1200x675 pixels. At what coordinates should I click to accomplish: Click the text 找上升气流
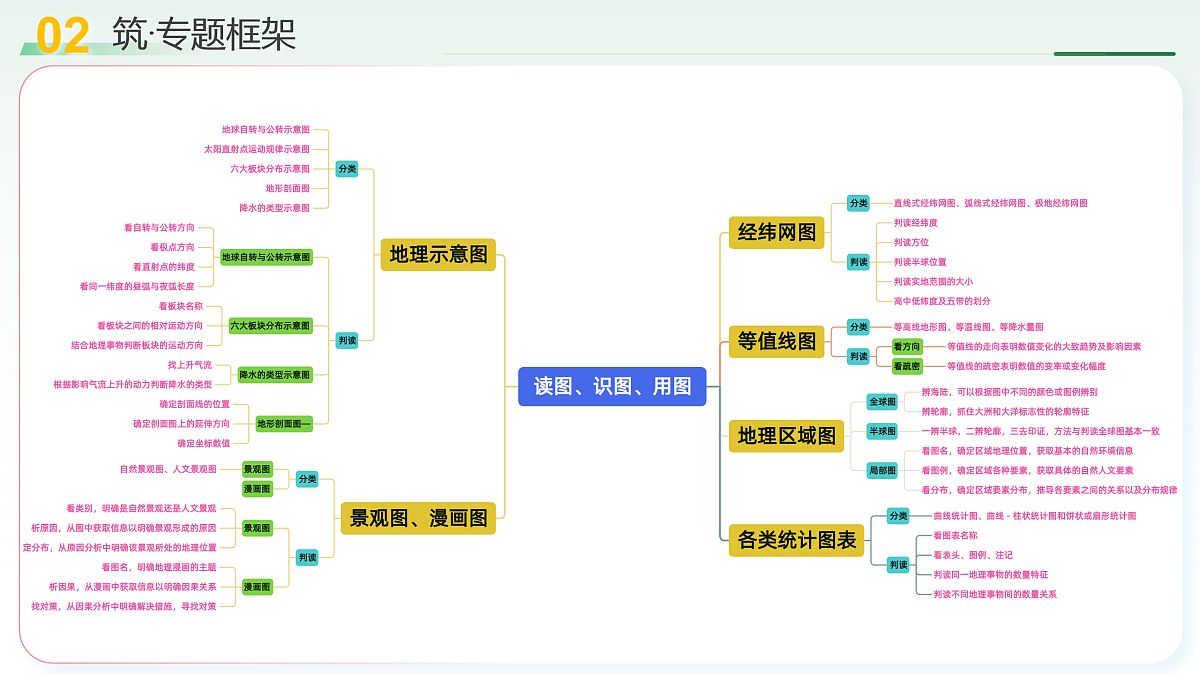coord(190,365)
